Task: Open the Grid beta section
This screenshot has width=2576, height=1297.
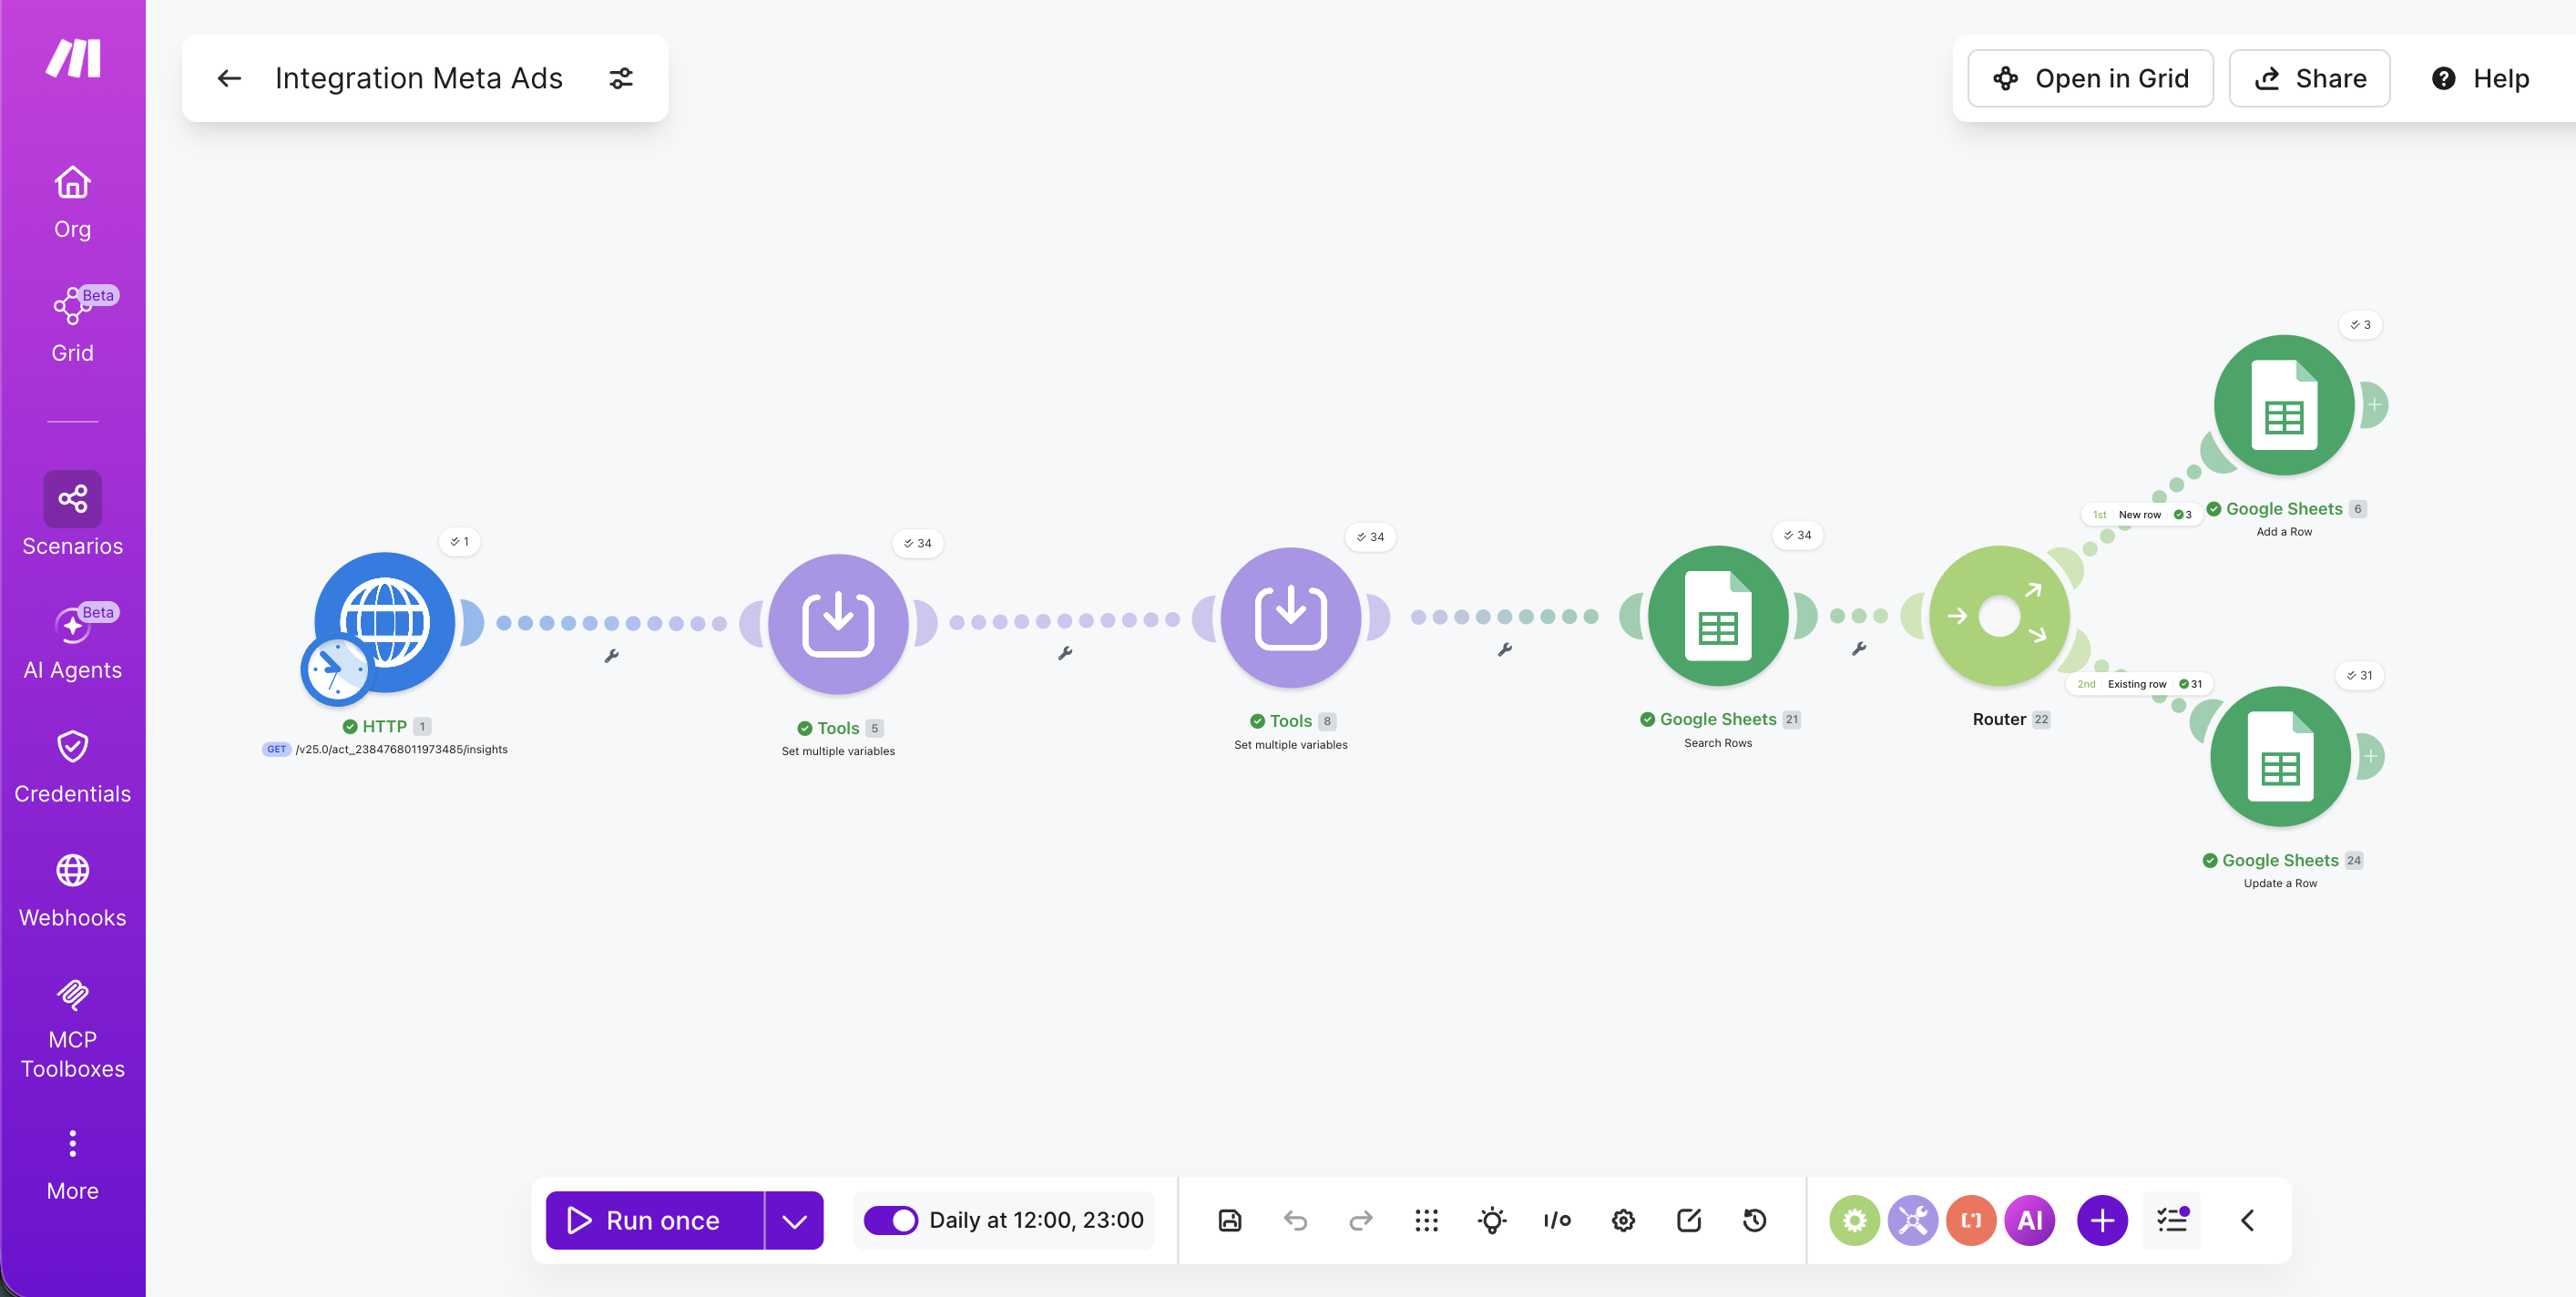Action: point(72,326)
